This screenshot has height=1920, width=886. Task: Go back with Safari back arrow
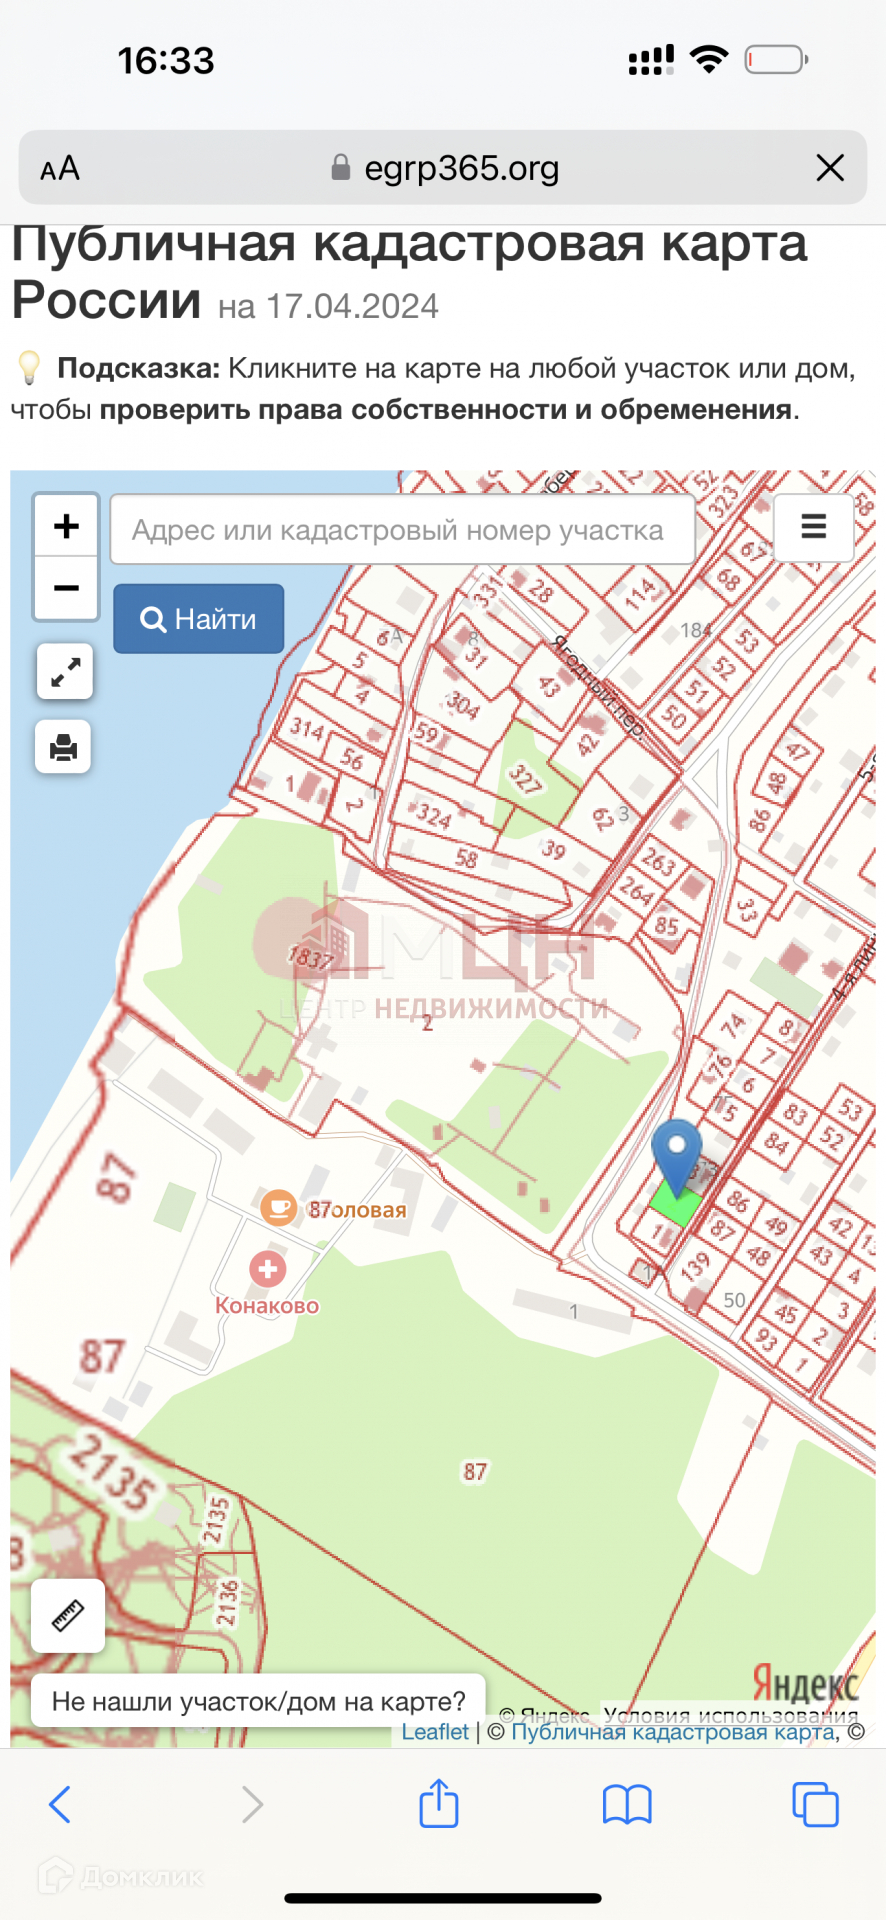[60, 1804]
